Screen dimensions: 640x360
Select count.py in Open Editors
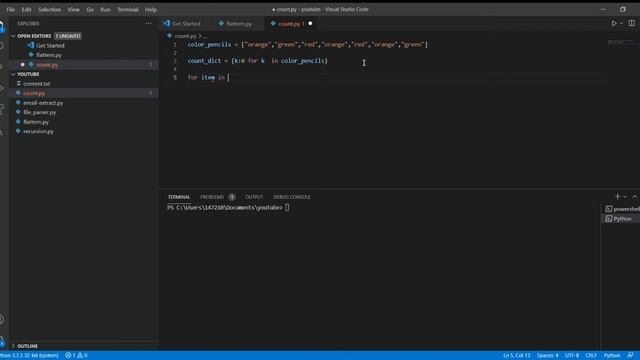(47, 65)
